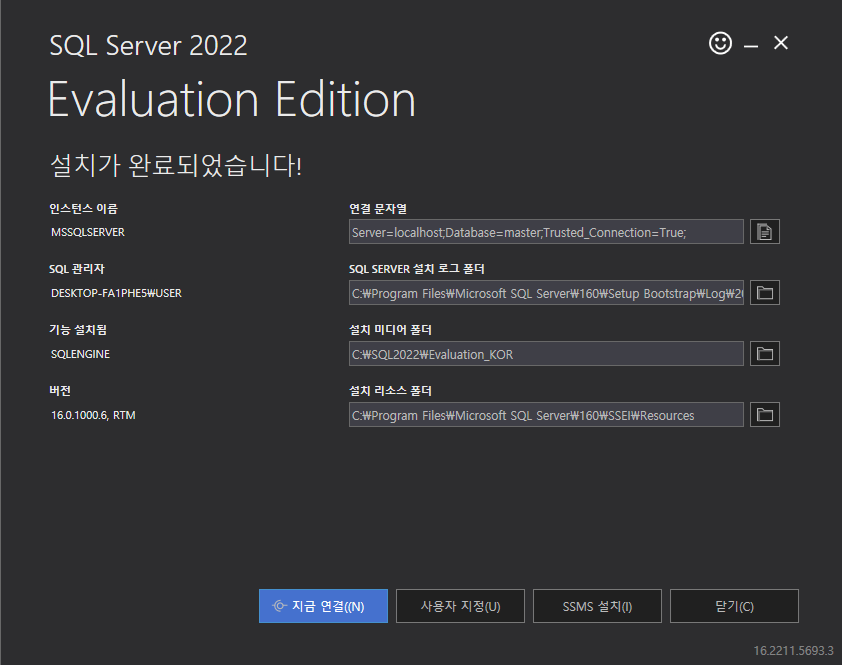Open the SQL Server setup log folder icon
Screen dimensions: 842x665
coord(765,293)
